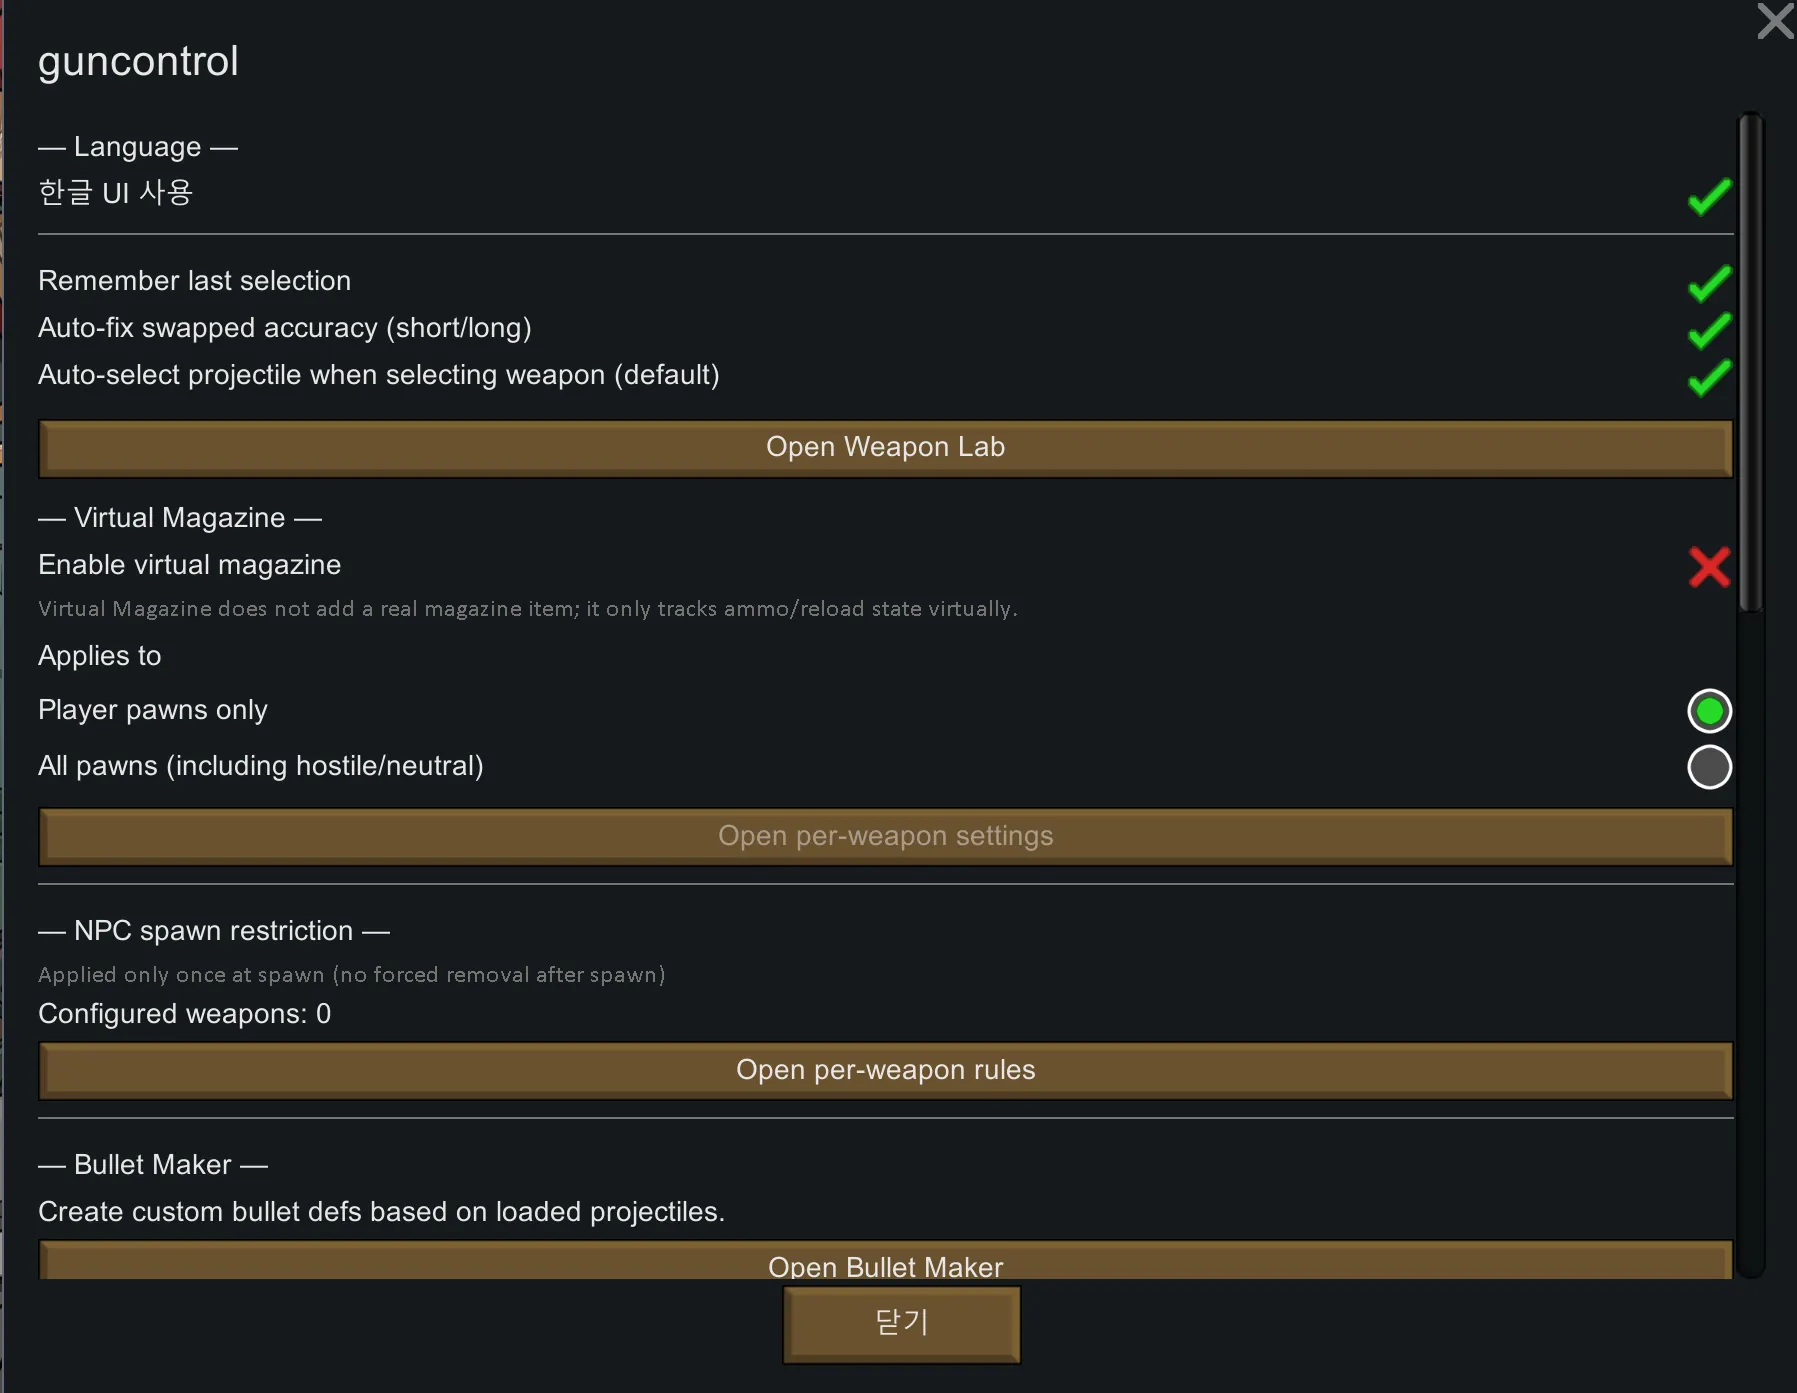1797x1393 pixels.
Task: Disable Auto-fix swapped accuracy checkmark
Action: point(1709,330)
